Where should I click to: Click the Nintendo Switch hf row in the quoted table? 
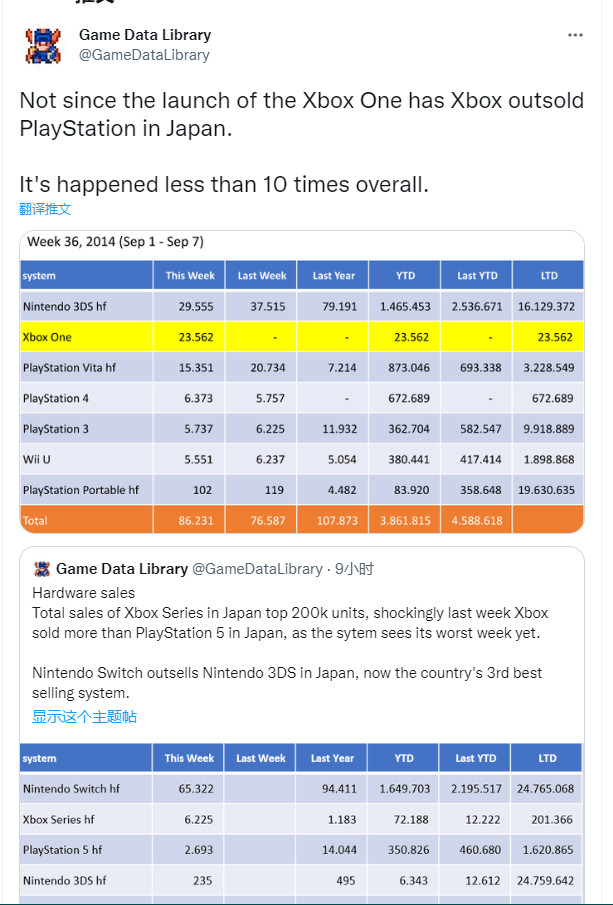click(x=302, y=789)
